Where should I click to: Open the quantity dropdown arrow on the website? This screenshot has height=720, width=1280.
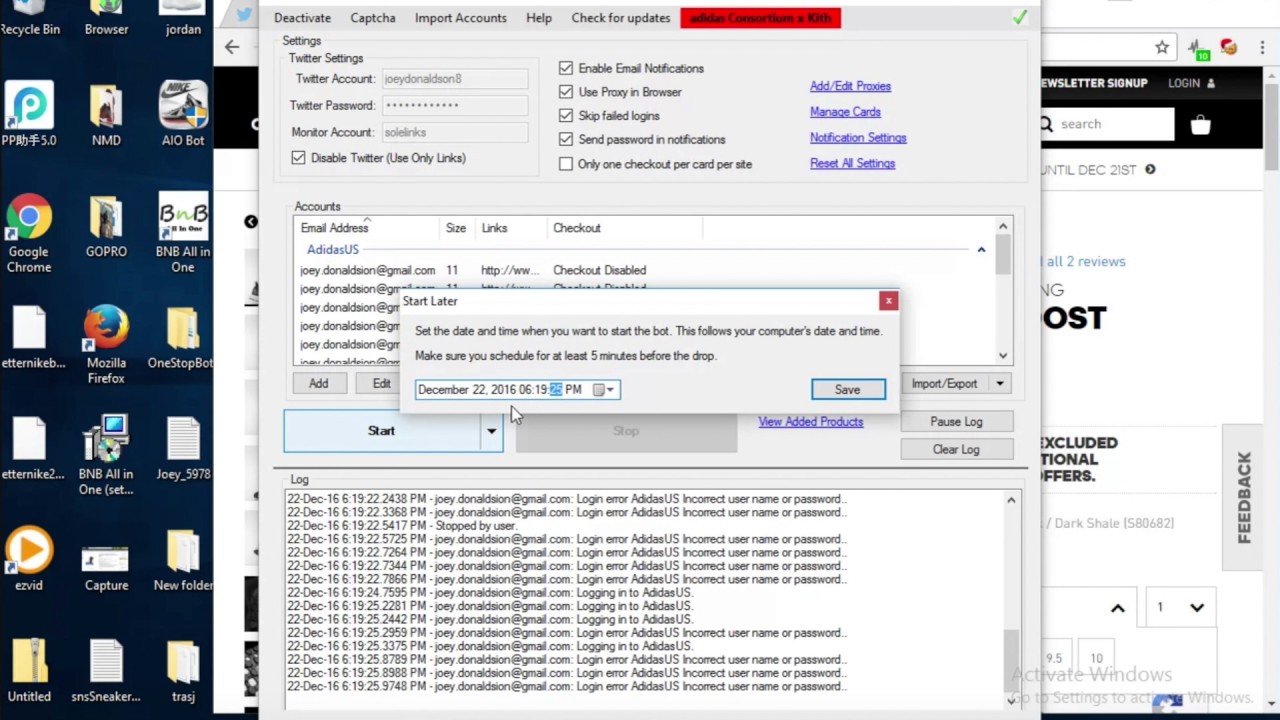point(1196,607)
